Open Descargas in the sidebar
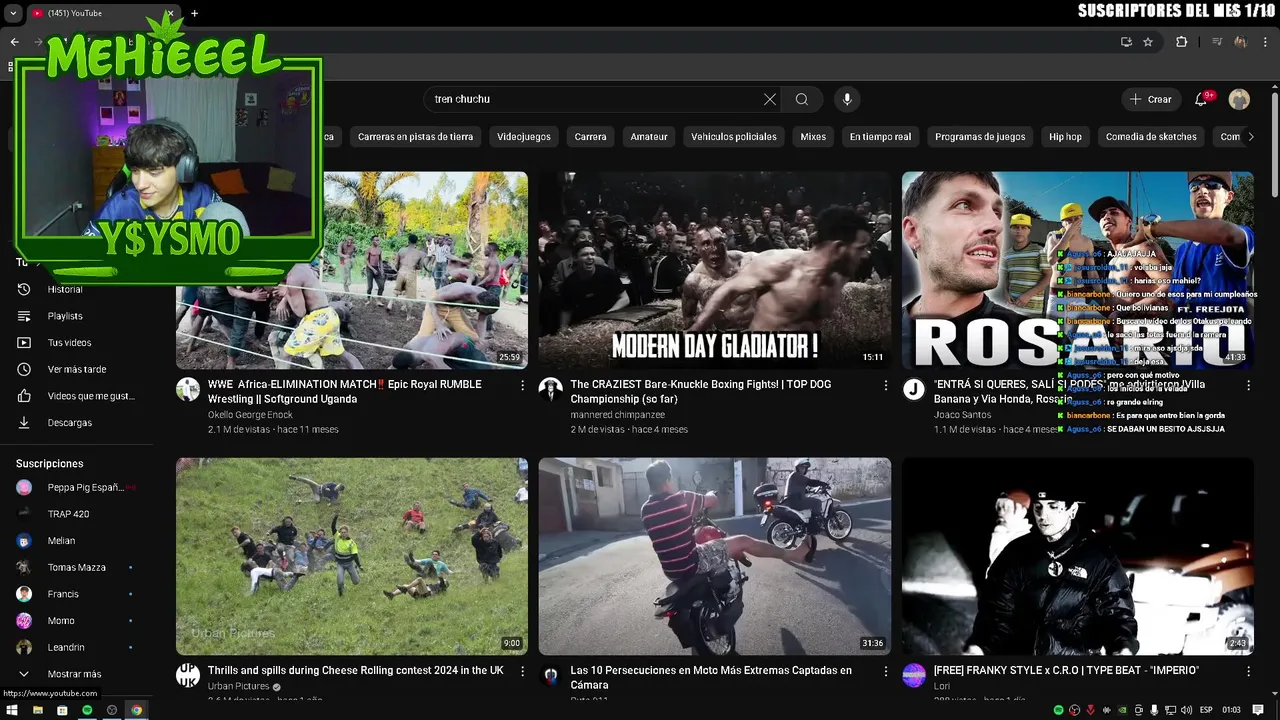Screen dimensions: 1280x720 pos(77,423)
